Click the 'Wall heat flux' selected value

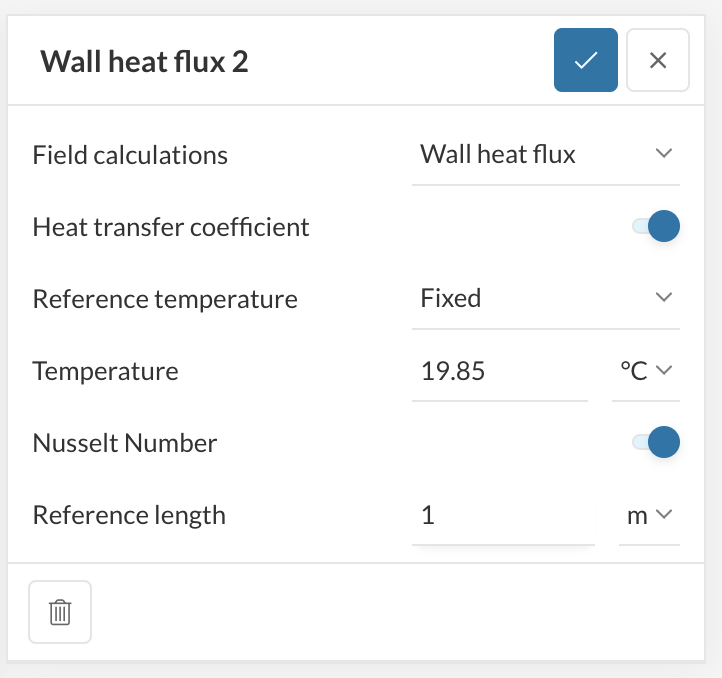tap(498, 155)
